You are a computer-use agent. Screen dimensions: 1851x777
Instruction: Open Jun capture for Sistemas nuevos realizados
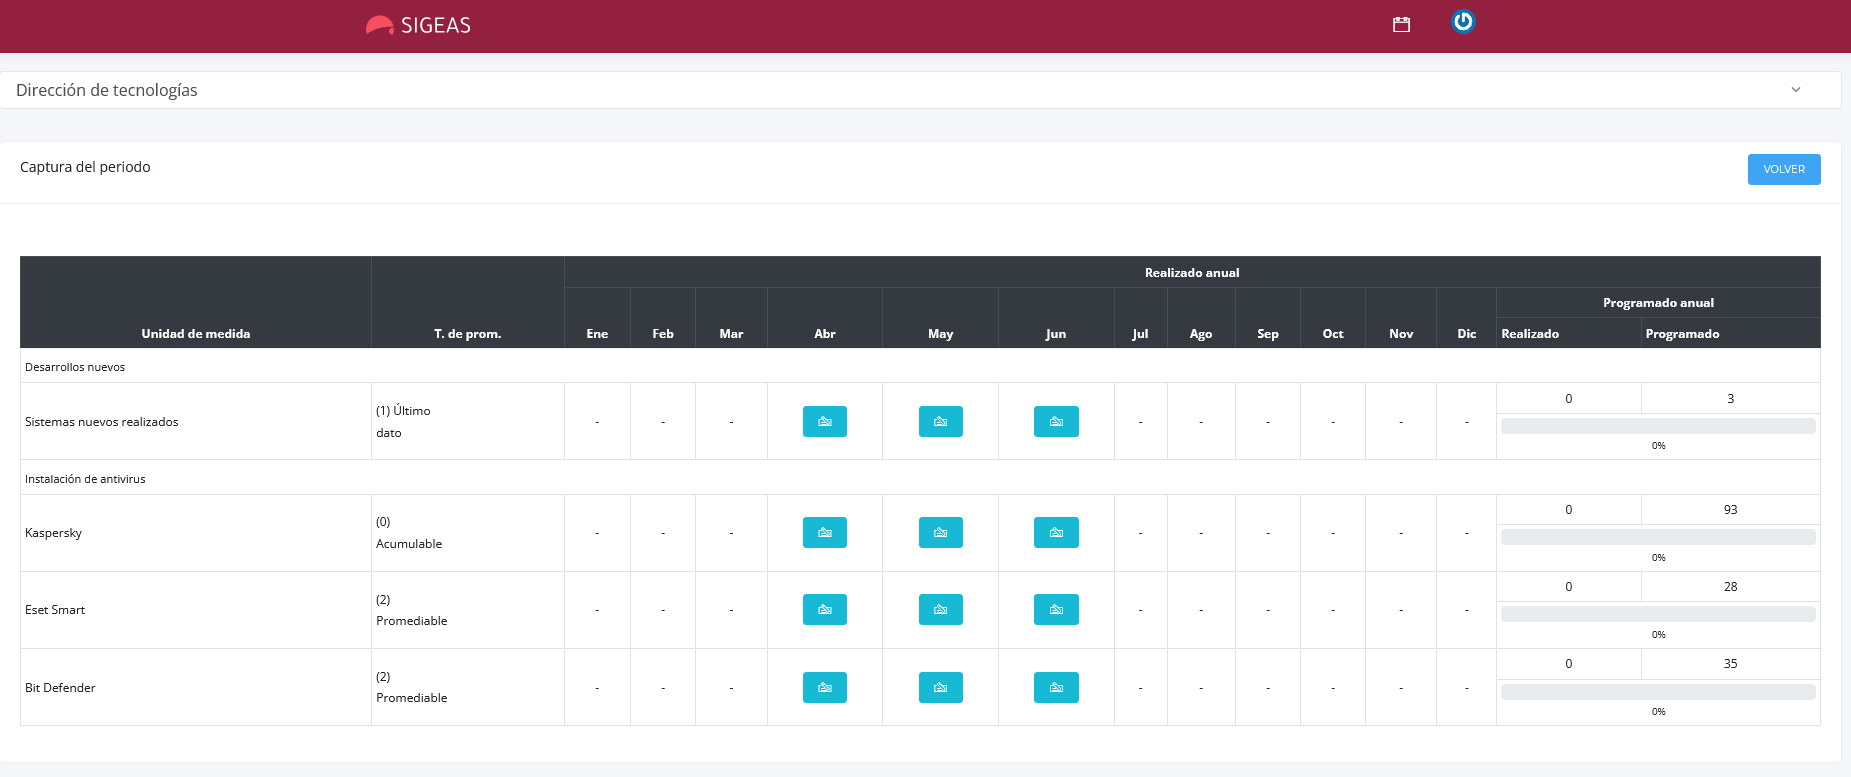1056,421
